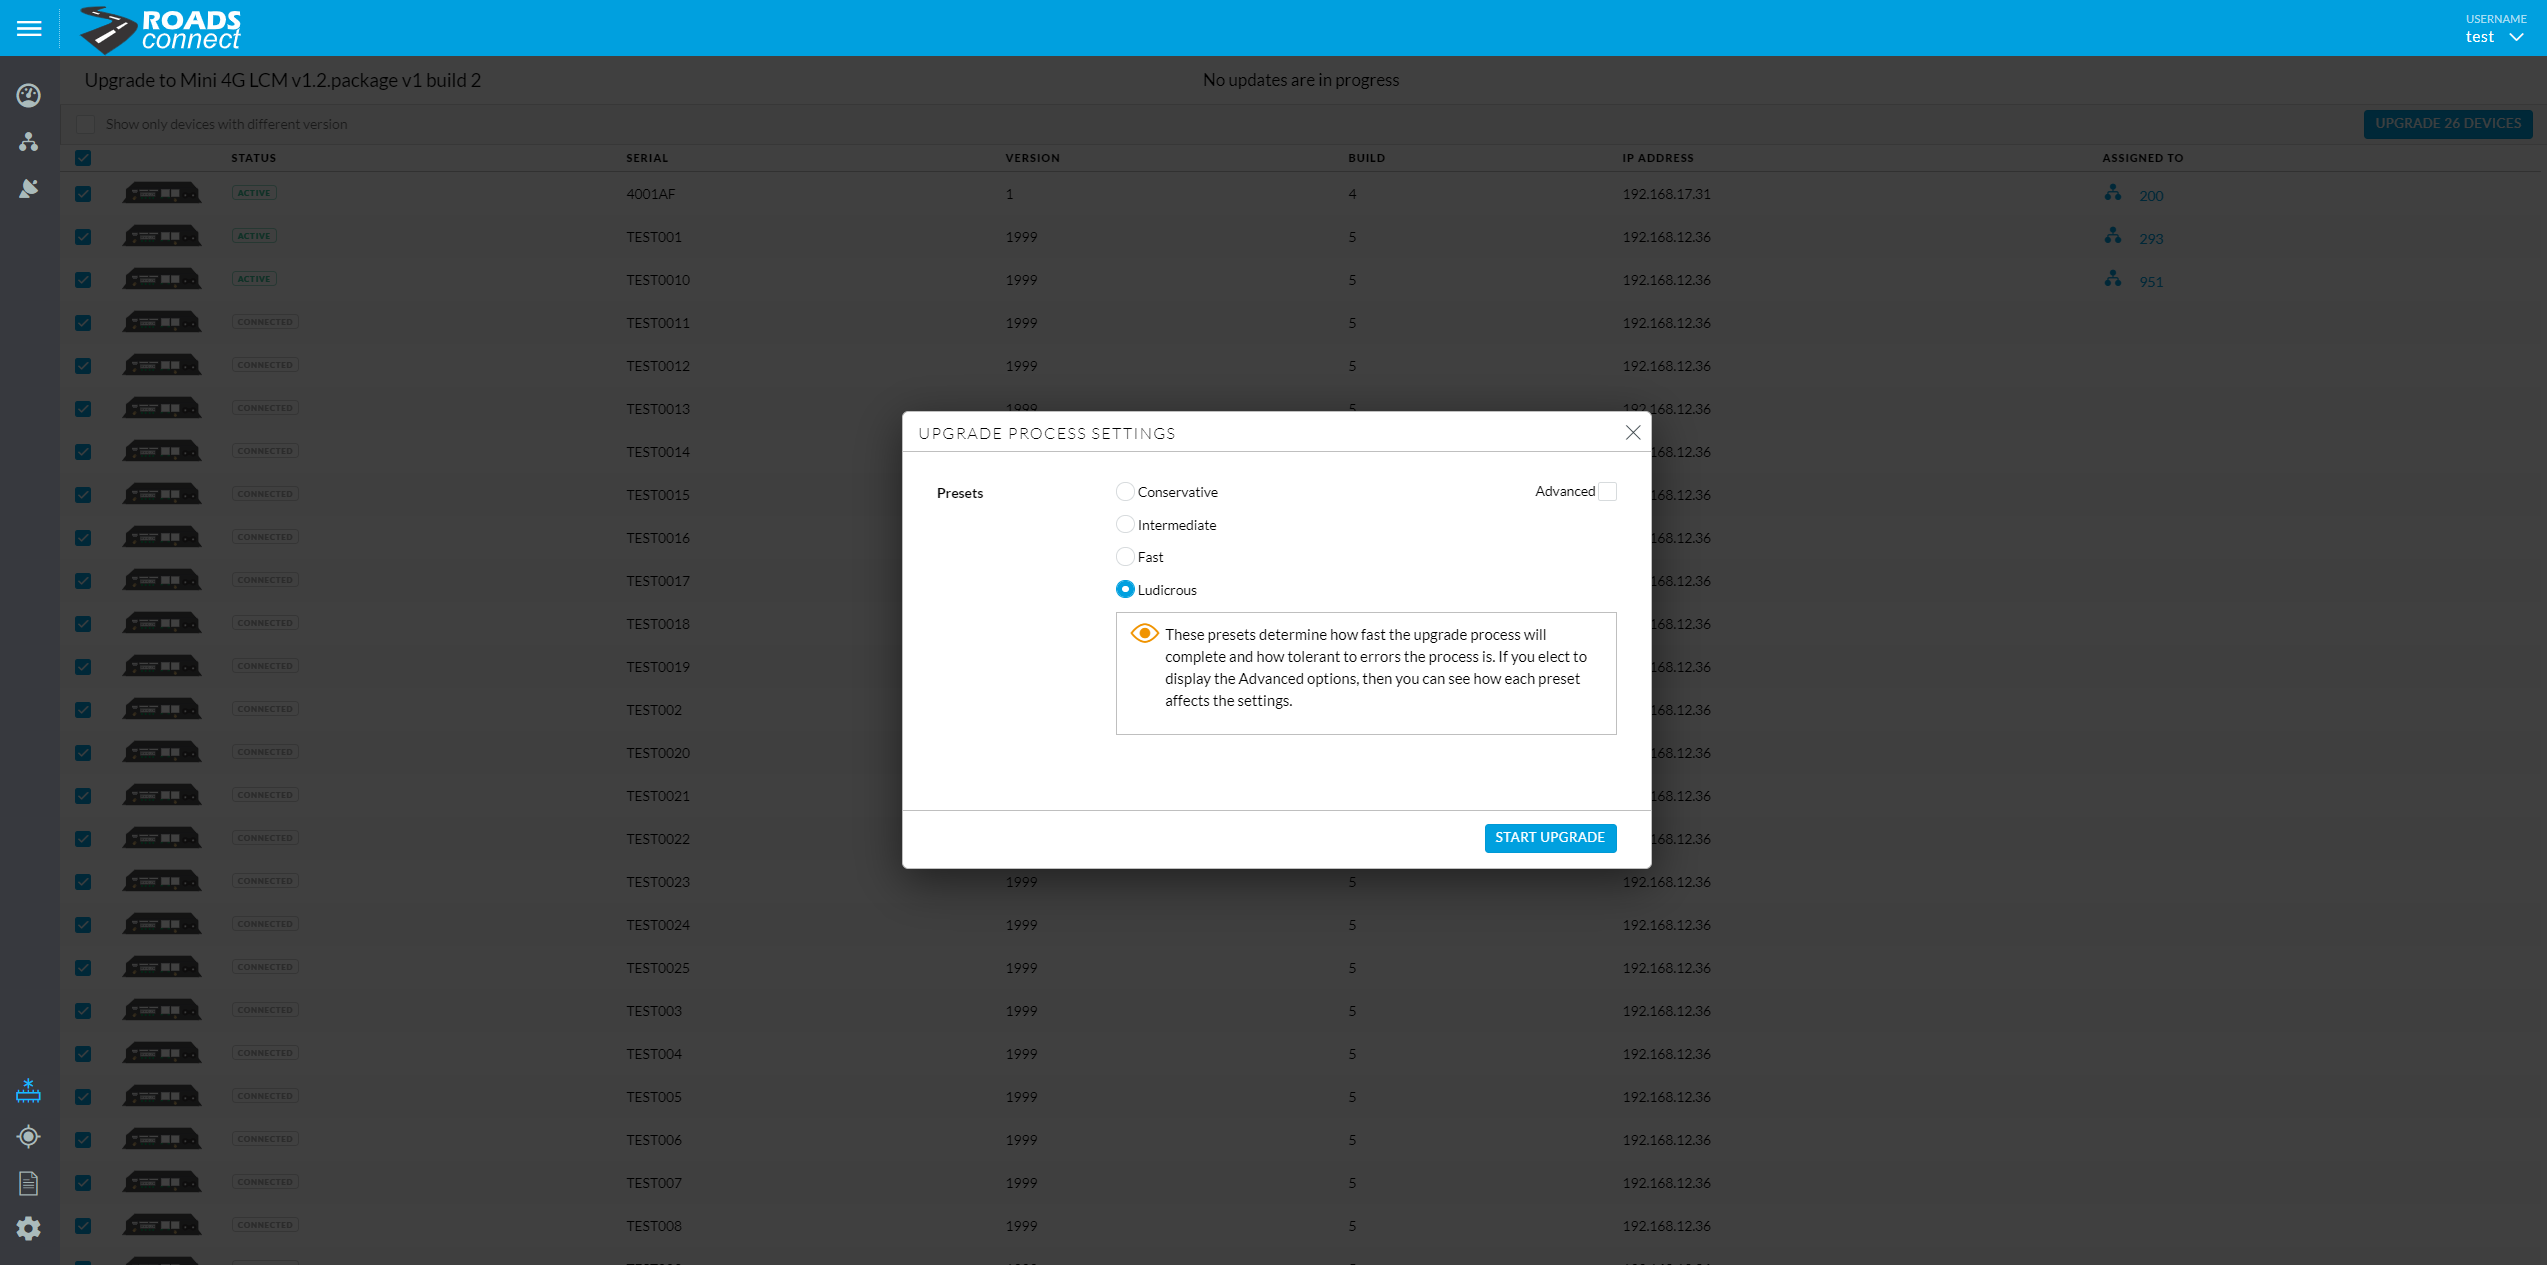Click device image for serial TEST0011
2547x1265 pixels.
point(162,323)
